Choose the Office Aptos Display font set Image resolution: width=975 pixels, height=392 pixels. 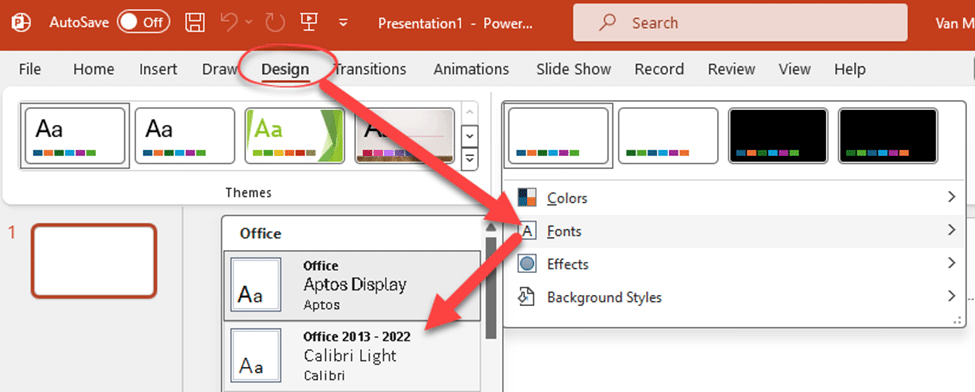[x=352, y=286]
